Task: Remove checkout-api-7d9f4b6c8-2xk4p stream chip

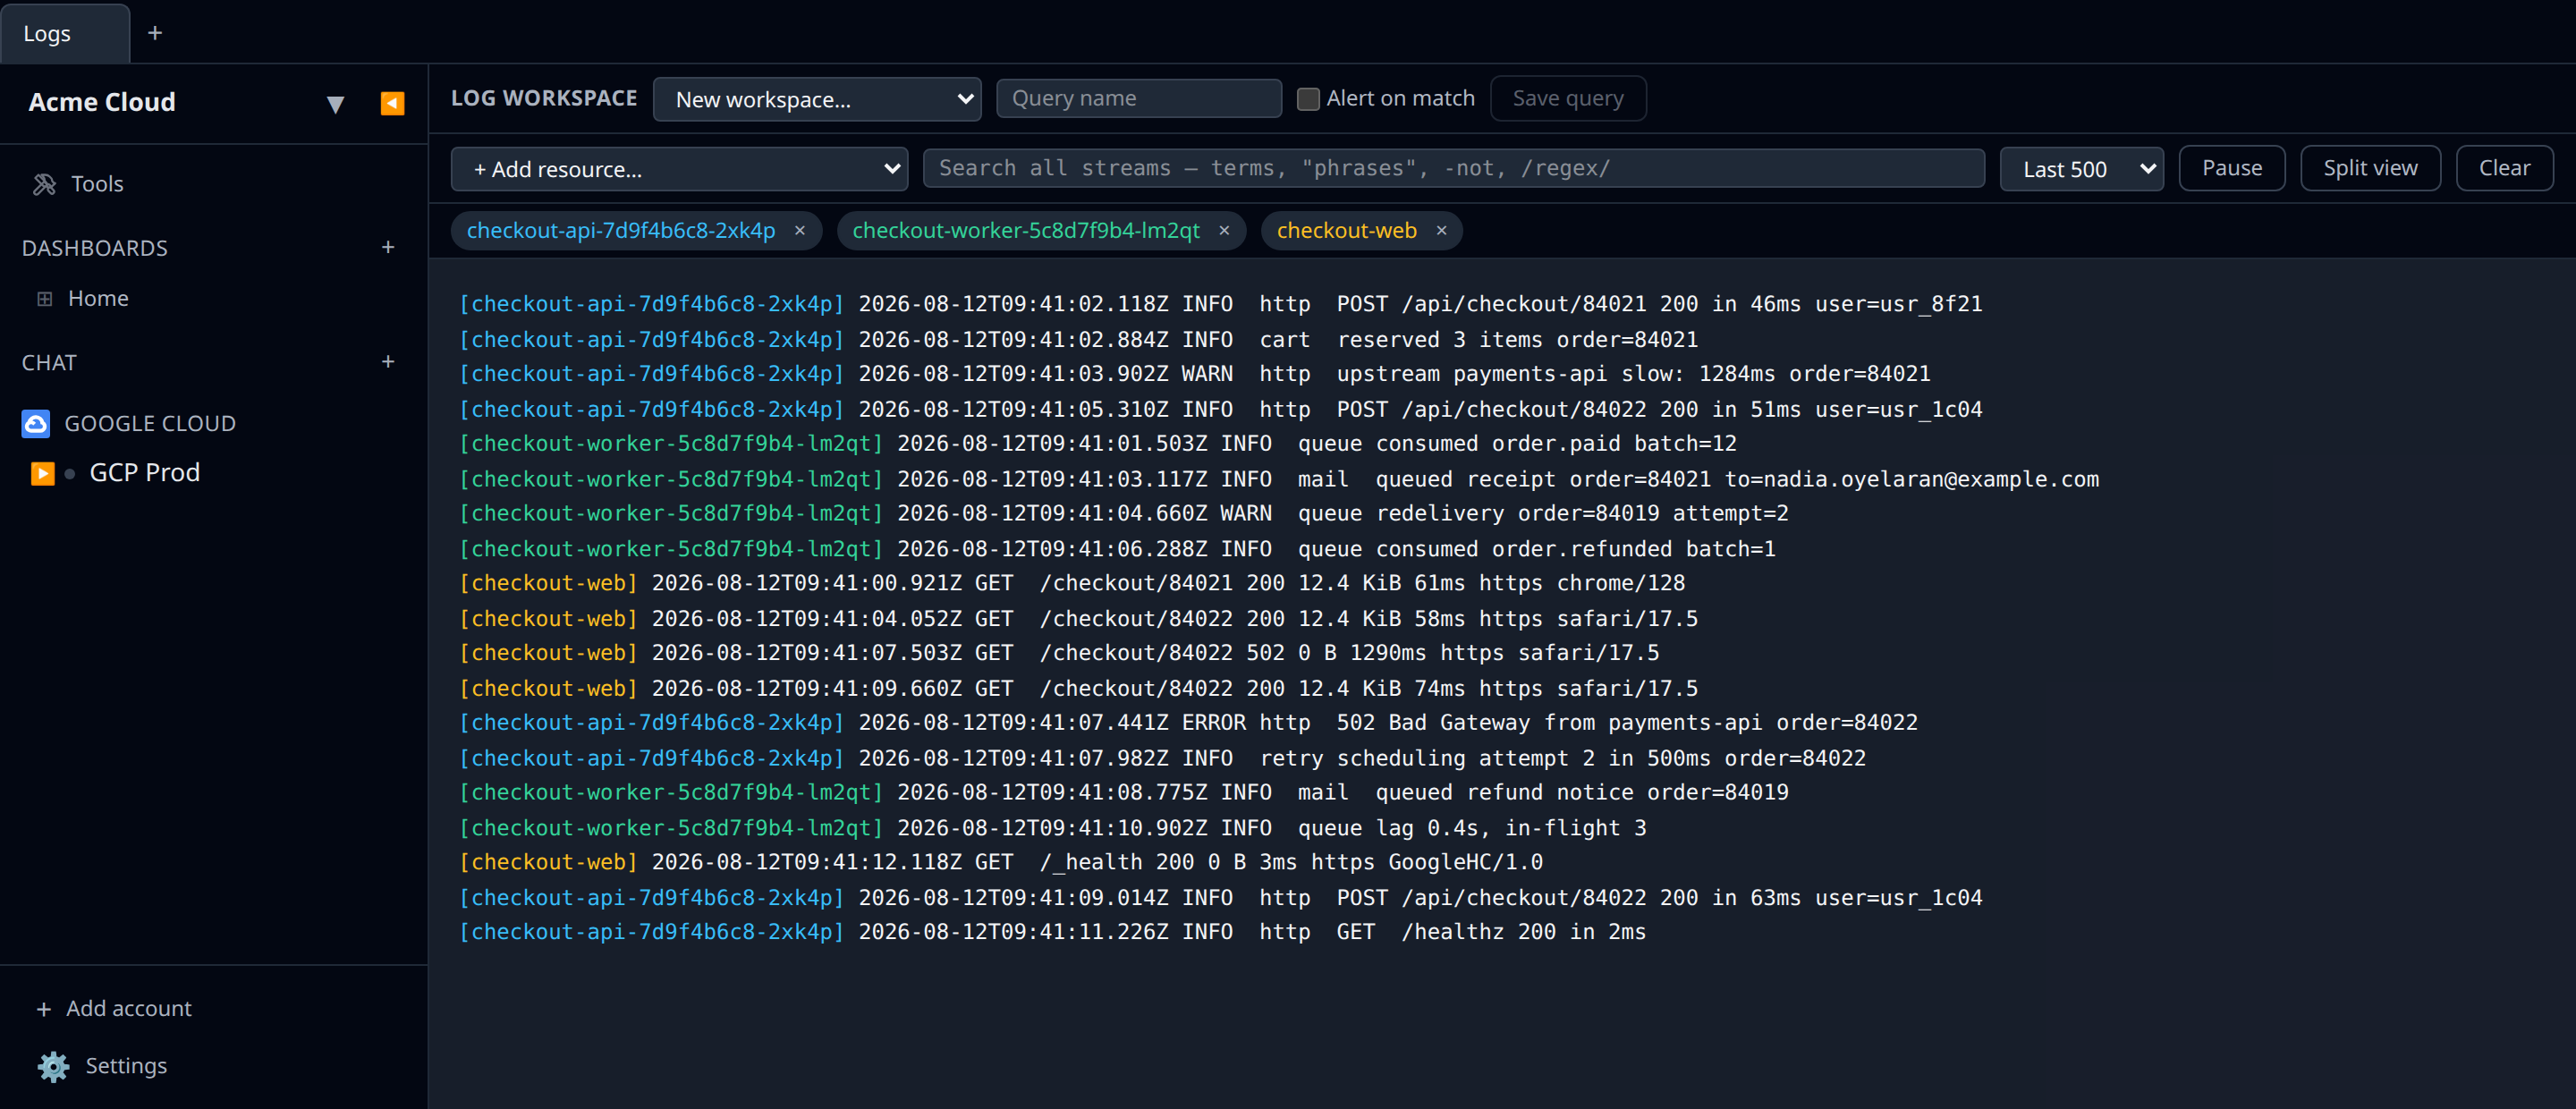Action: point(800,230)
